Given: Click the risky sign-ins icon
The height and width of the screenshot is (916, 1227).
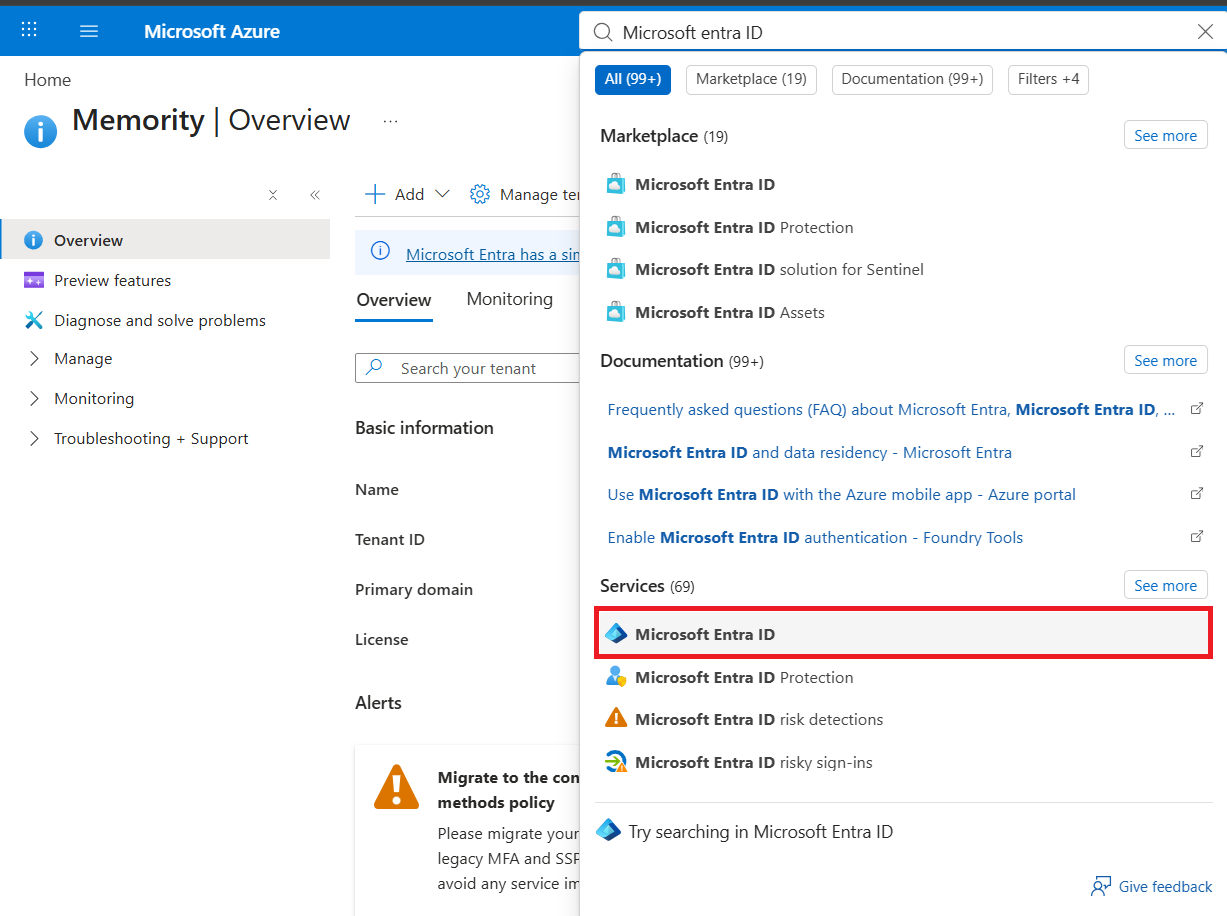Looking at the screenshot, I should point(616,762).
